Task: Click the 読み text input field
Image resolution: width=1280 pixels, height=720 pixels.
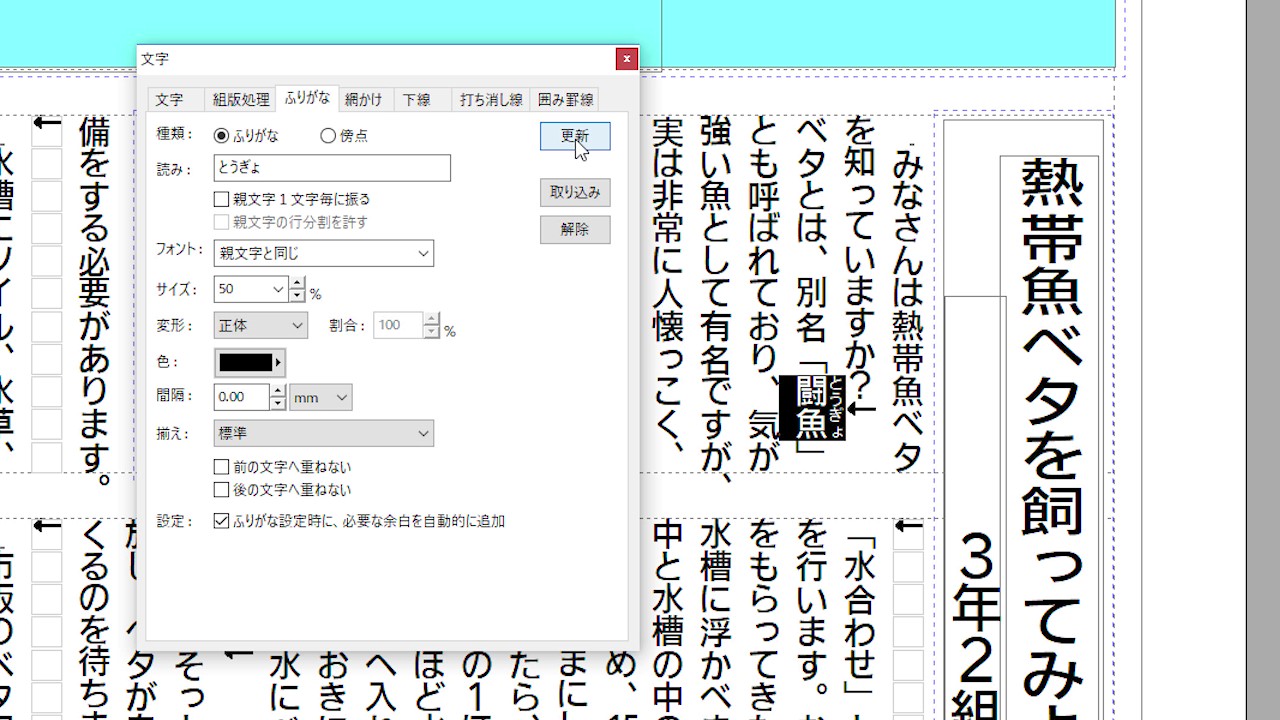Action: 332,168
